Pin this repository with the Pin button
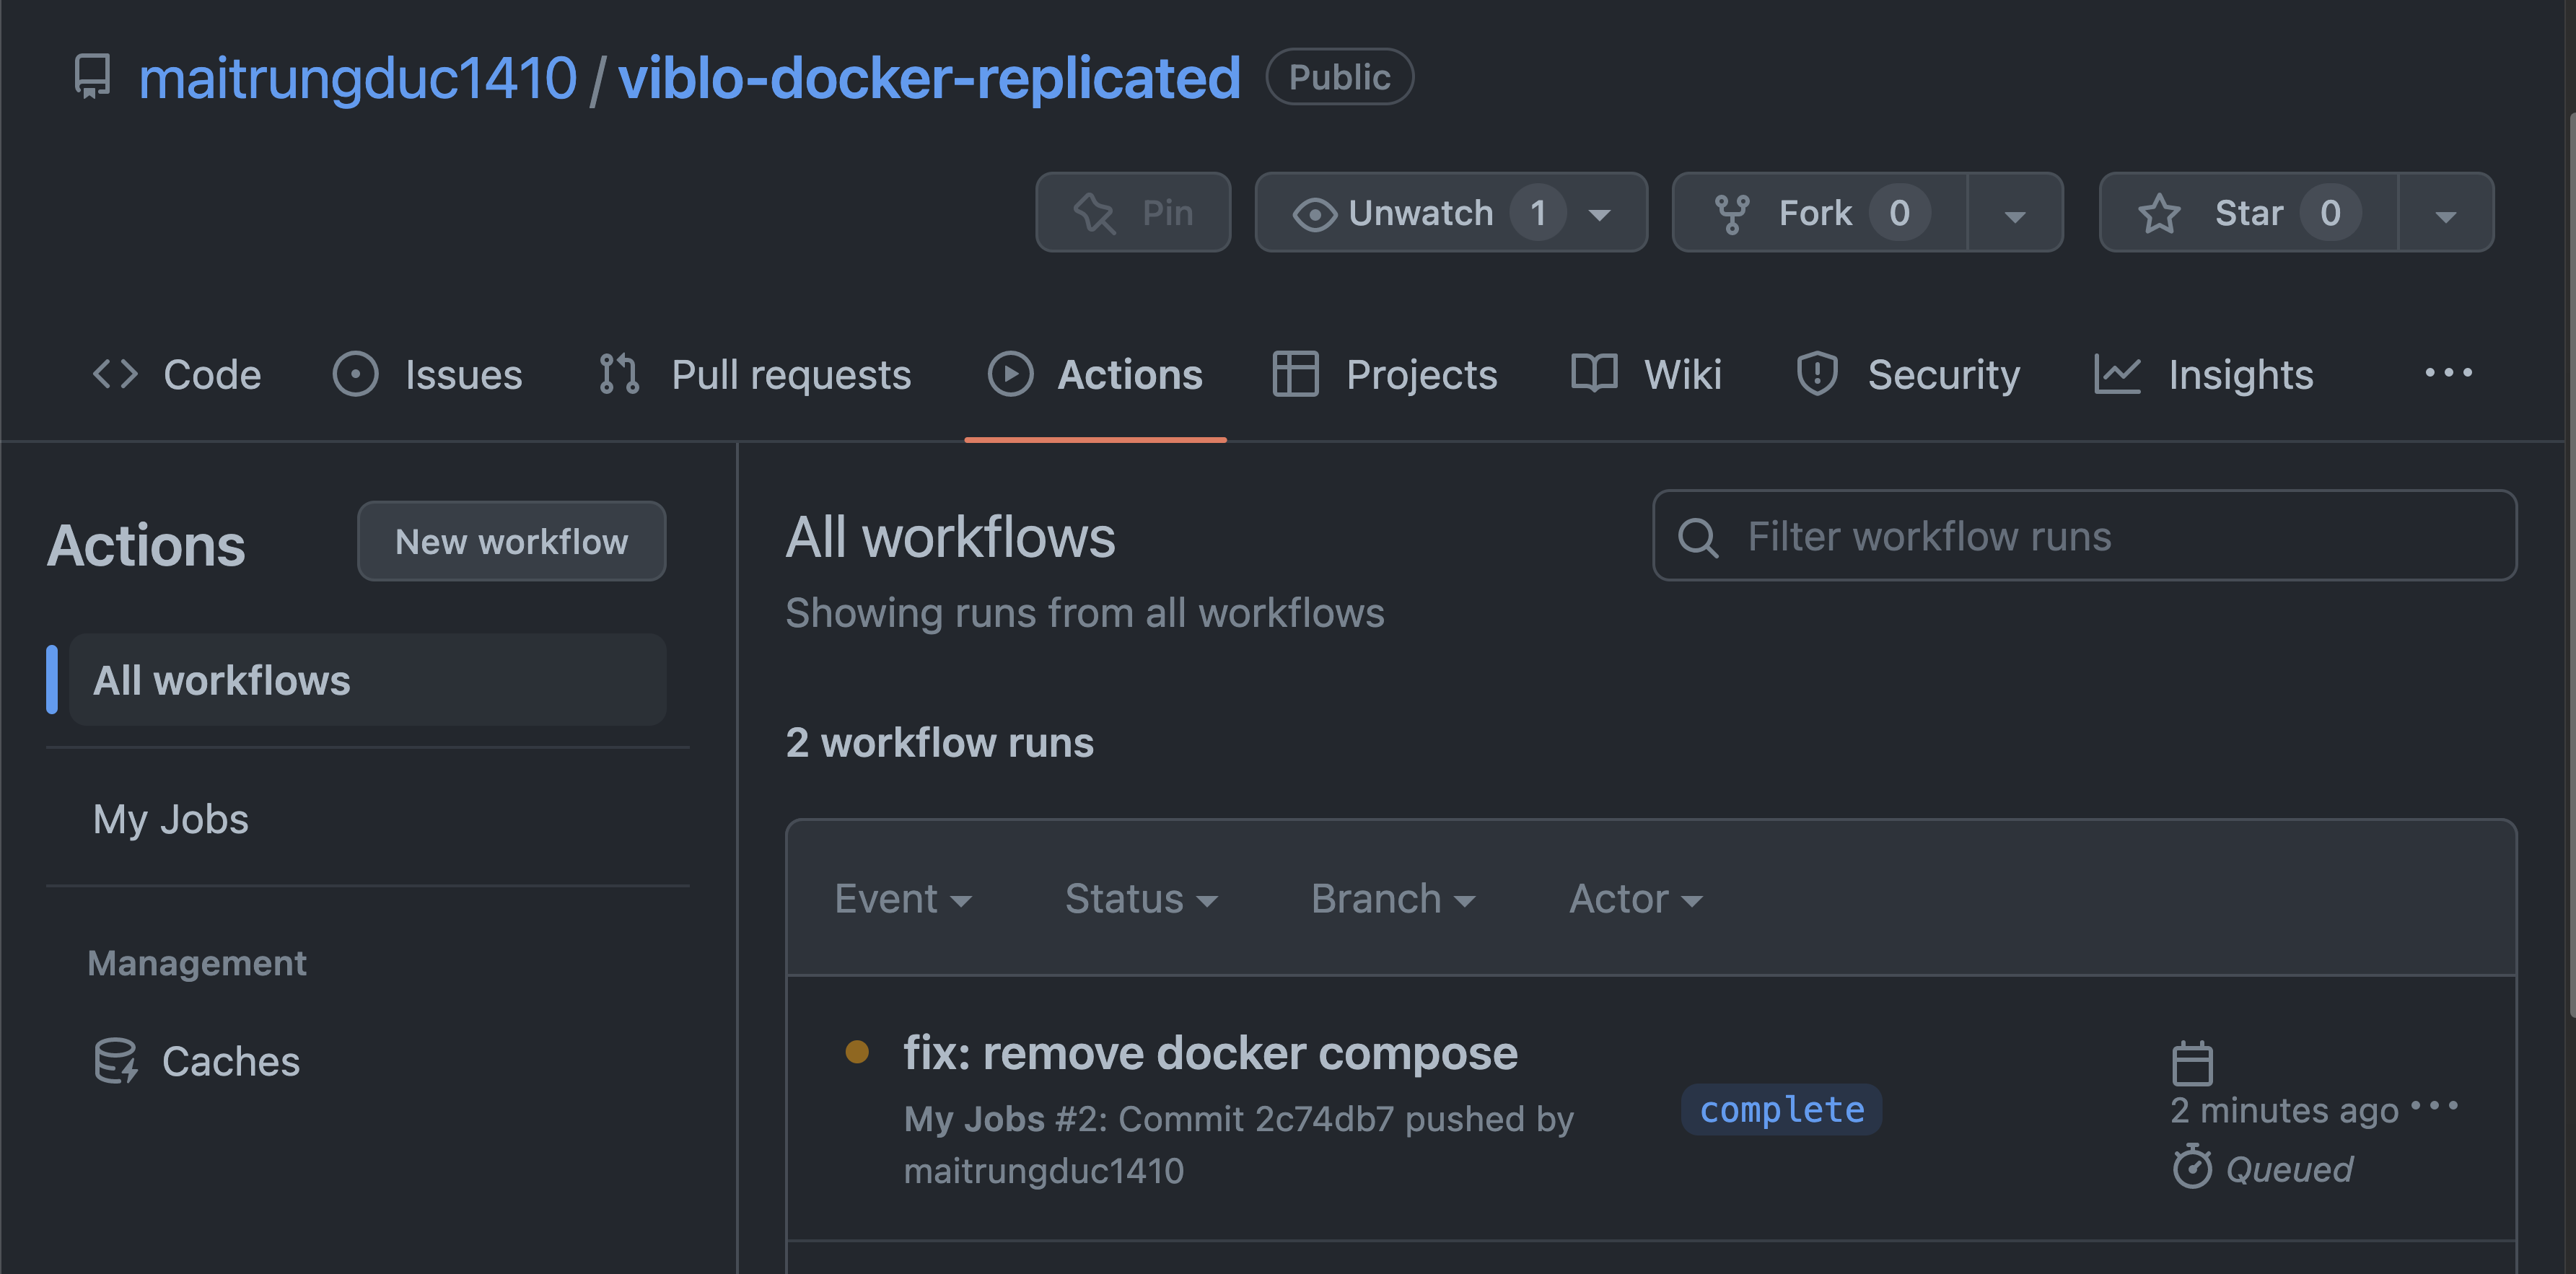 coord(1132,212)
